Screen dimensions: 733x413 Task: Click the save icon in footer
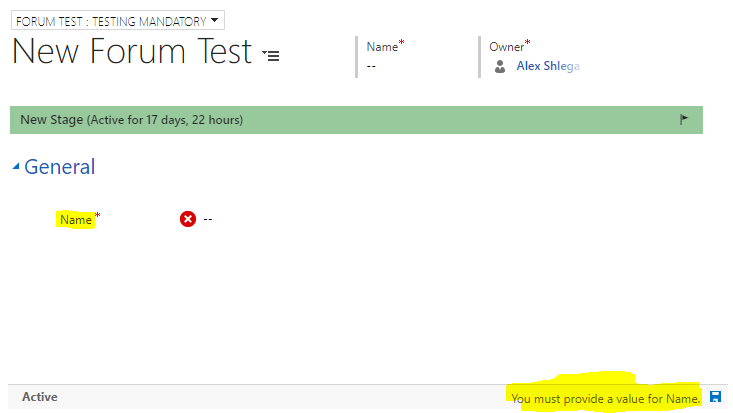coord(715,397)
